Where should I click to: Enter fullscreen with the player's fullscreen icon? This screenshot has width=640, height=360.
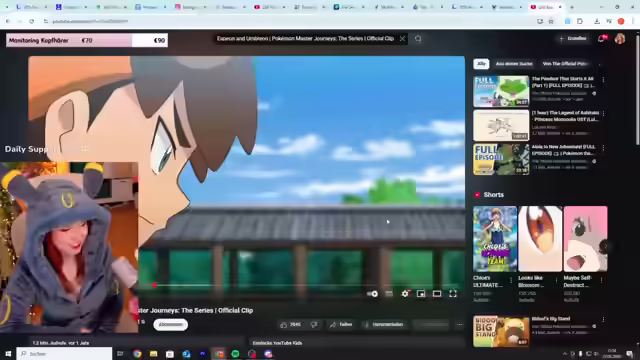453,294
